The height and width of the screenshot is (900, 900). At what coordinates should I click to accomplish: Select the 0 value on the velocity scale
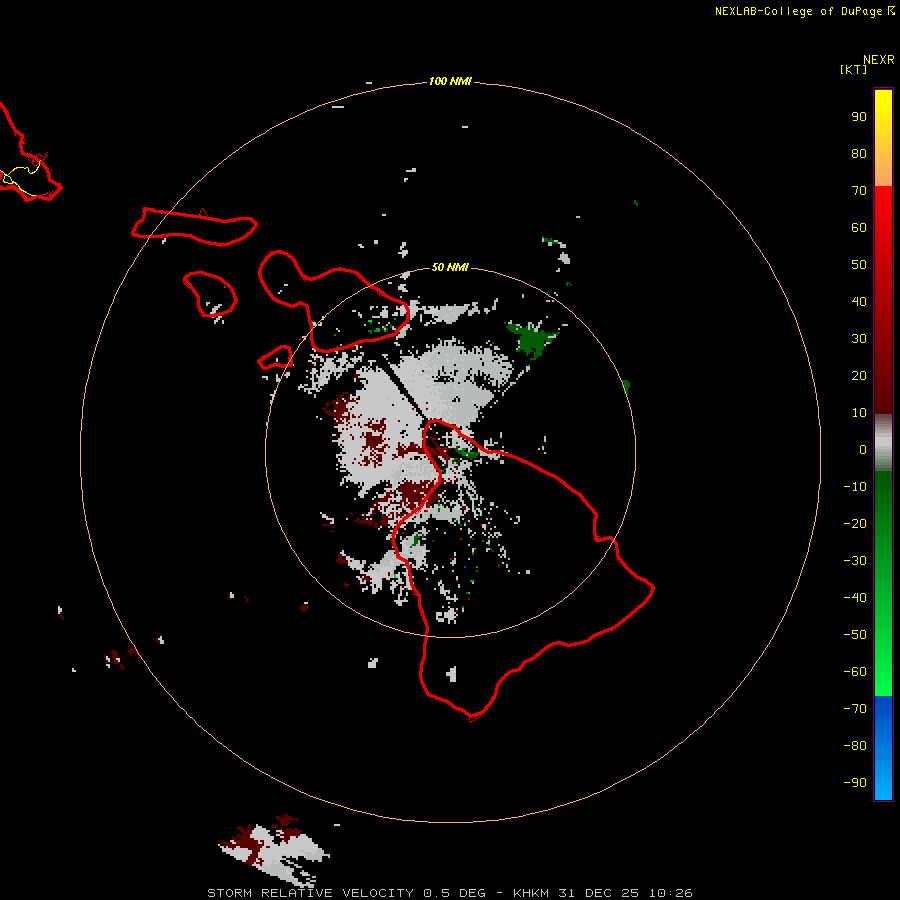pos(863,450)
